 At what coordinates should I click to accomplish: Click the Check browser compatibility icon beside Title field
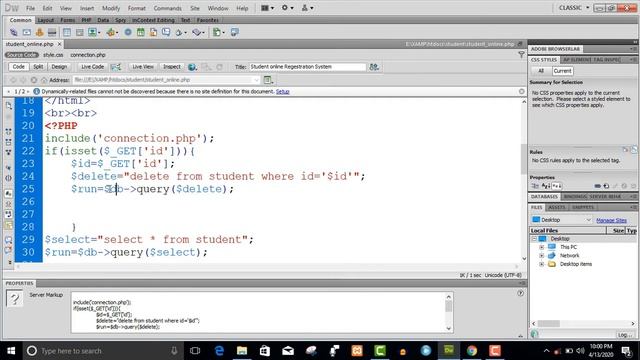tap(374, 67)
